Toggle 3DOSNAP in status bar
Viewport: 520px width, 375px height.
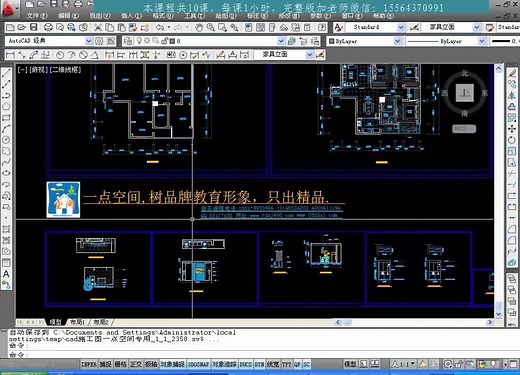tap(198, 364)
